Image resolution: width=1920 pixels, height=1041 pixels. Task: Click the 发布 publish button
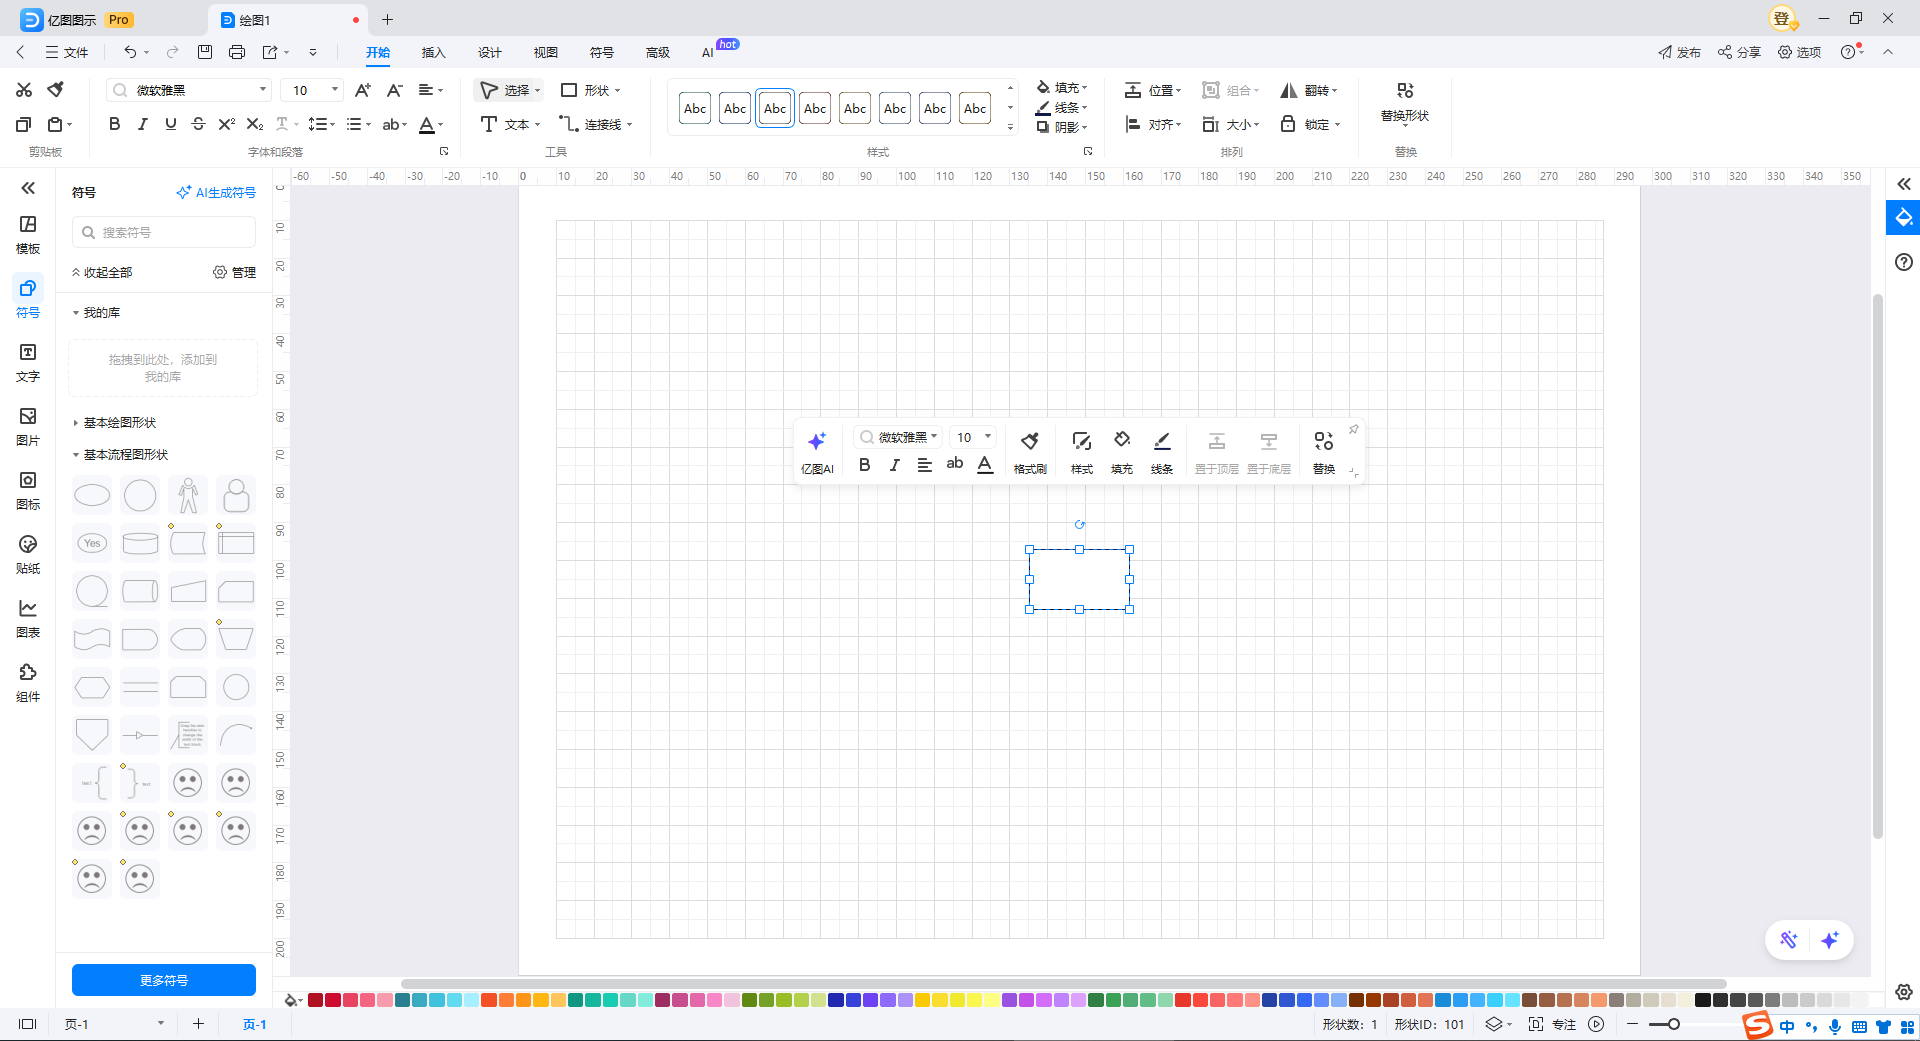[x=1680, y=52]
